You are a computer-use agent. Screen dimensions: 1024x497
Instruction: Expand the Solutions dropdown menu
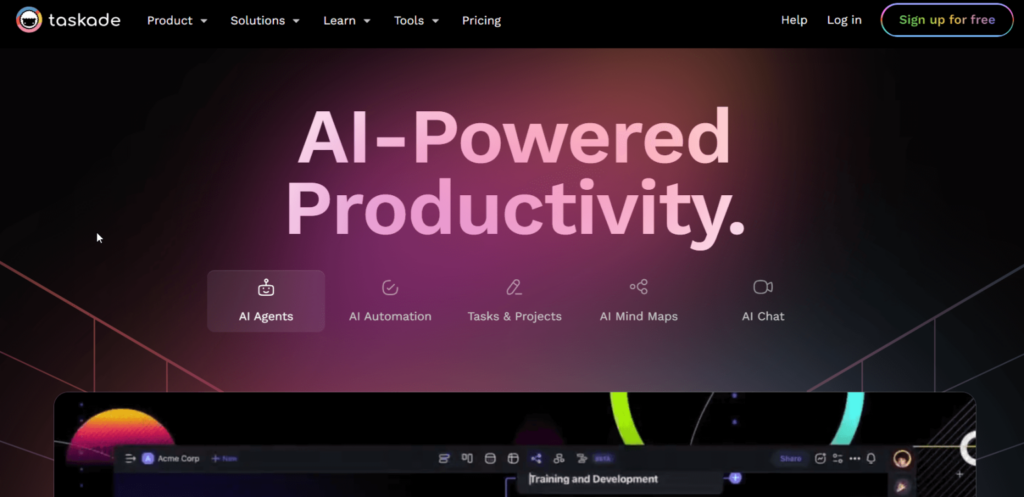(264, 20)
